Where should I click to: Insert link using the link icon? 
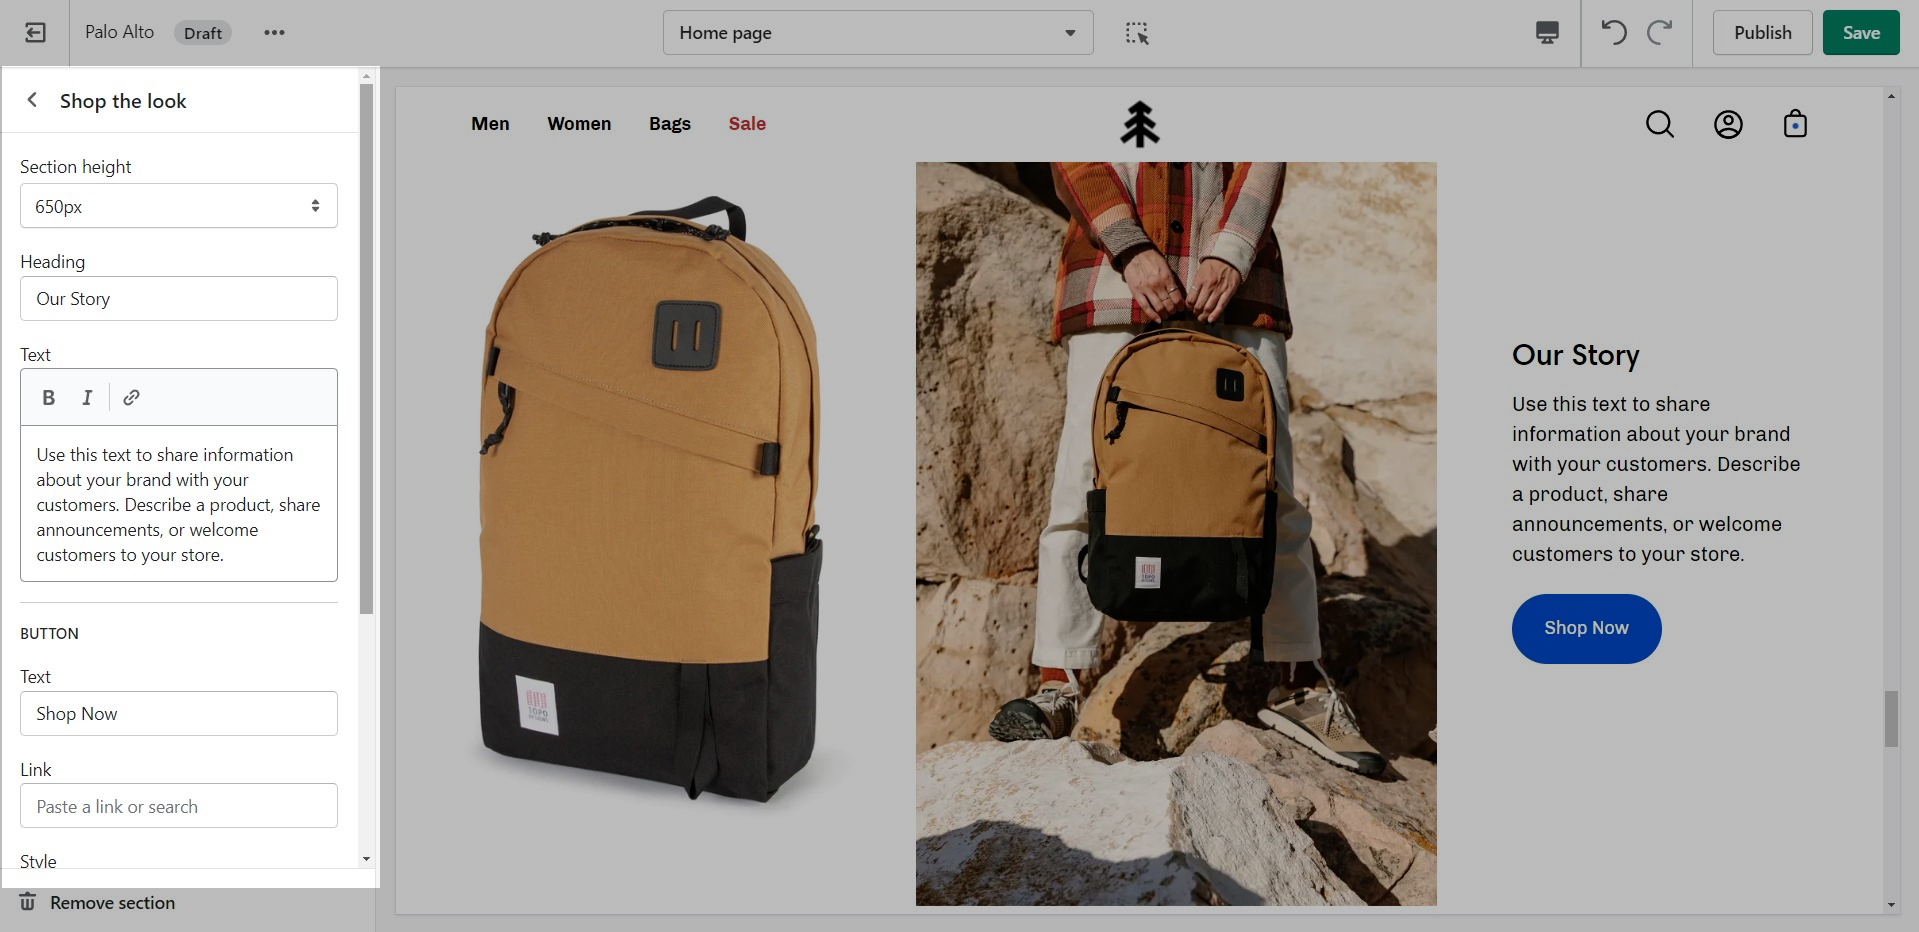tap(131, 398)
